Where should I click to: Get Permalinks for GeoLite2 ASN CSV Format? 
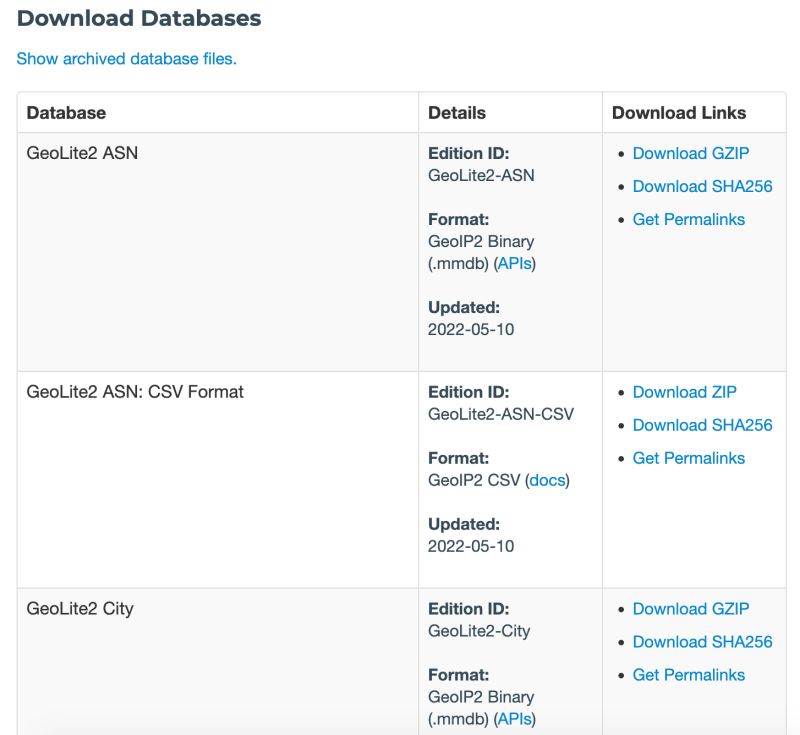pos(688,458)
